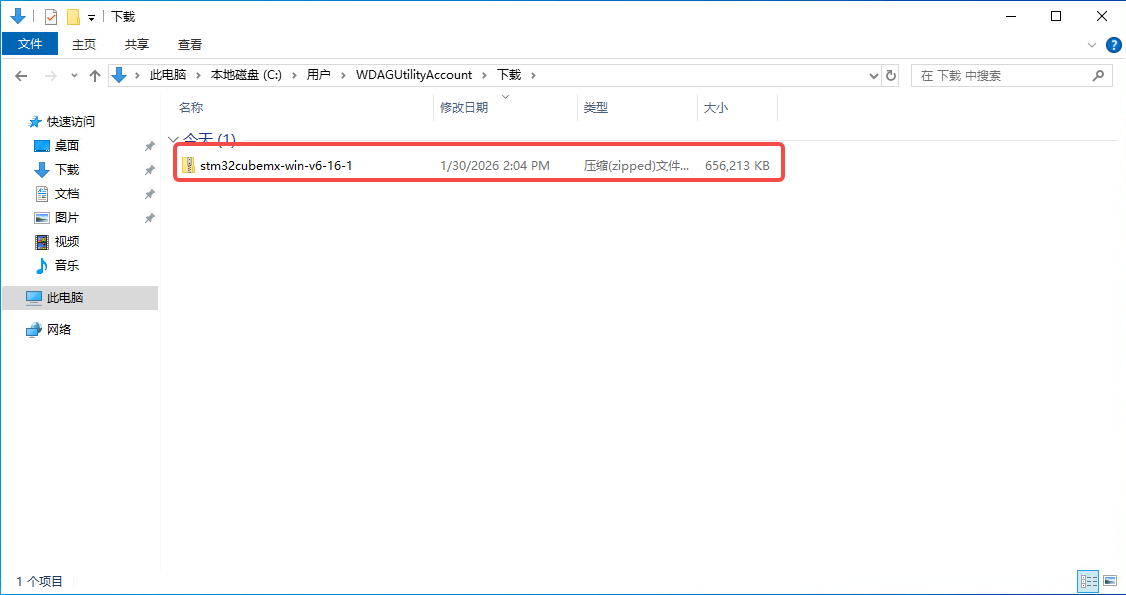Open the stm32cubemx-win-v6-16-1 zip file icon
Image resolution: width=1126 pixels, height=595 pixels.
click(x=188, y=165)
